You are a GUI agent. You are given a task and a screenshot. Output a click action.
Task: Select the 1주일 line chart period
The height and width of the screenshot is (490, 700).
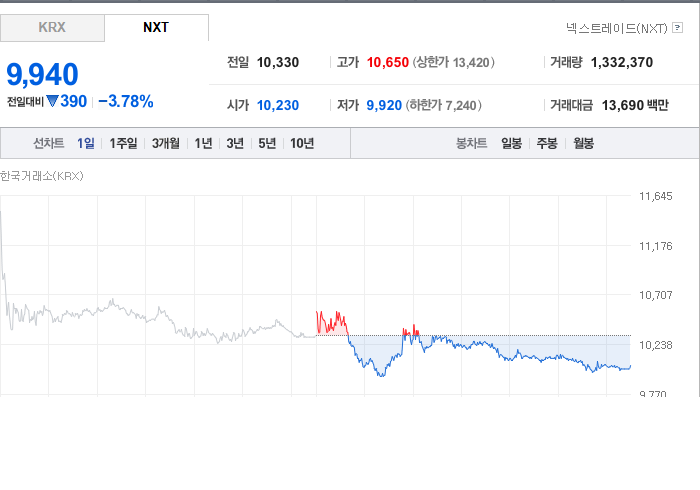(123, 143)
